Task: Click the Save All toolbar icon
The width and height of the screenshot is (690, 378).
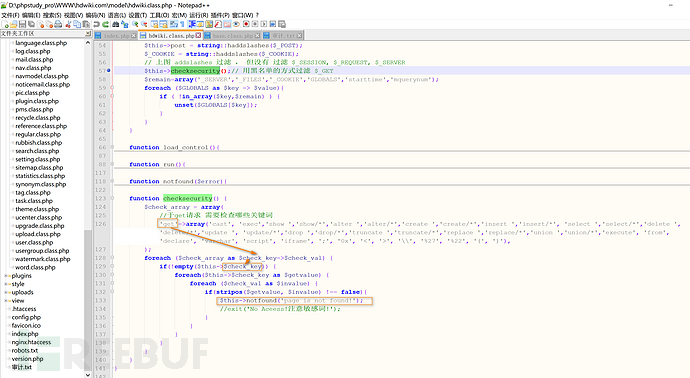Action: point(31,24)
